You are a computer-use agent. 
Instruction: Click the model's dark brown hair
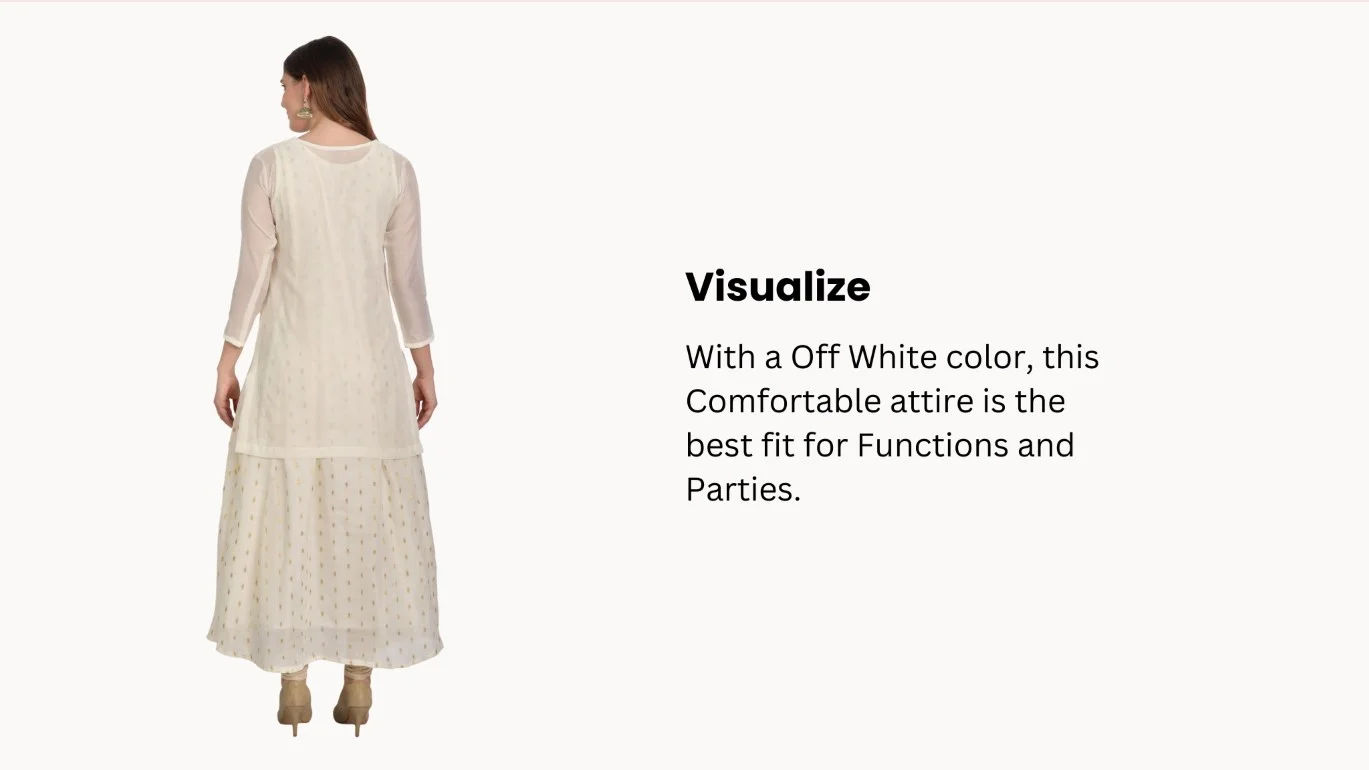coord(331,85)
